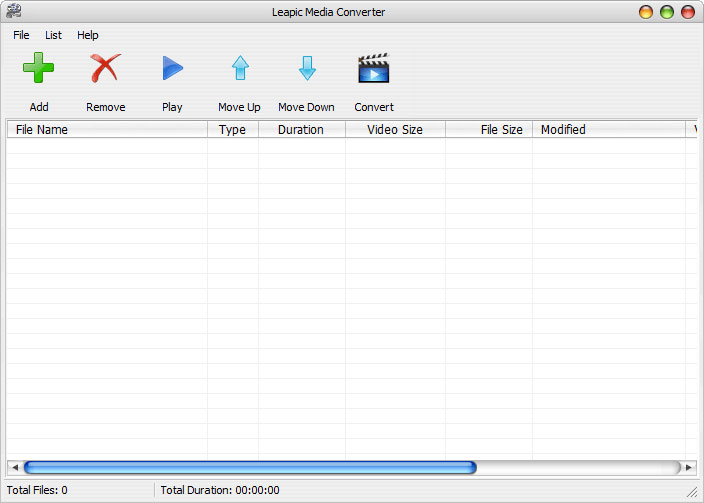Viewport: 704px width, 503px height.
Task: Click the Move Up arrow icon
Action: pyautogui.click(x=240, y=68)
